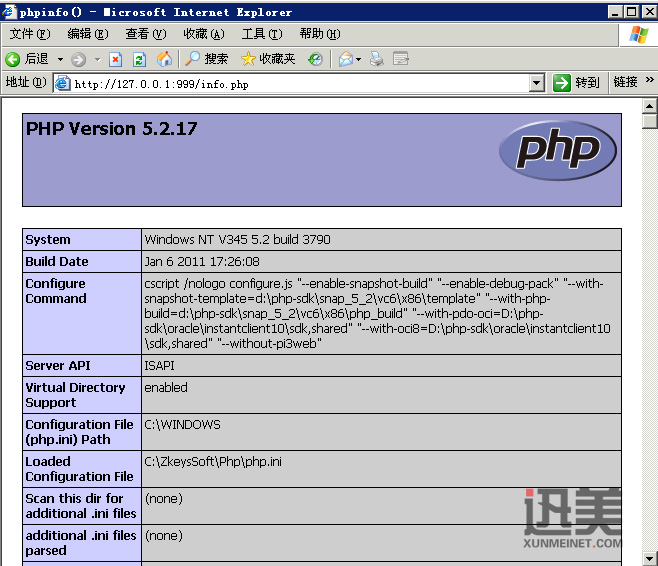Screen dimensions: 658x566
Task: Click the Windows flag logo
Action: [638, 34]
